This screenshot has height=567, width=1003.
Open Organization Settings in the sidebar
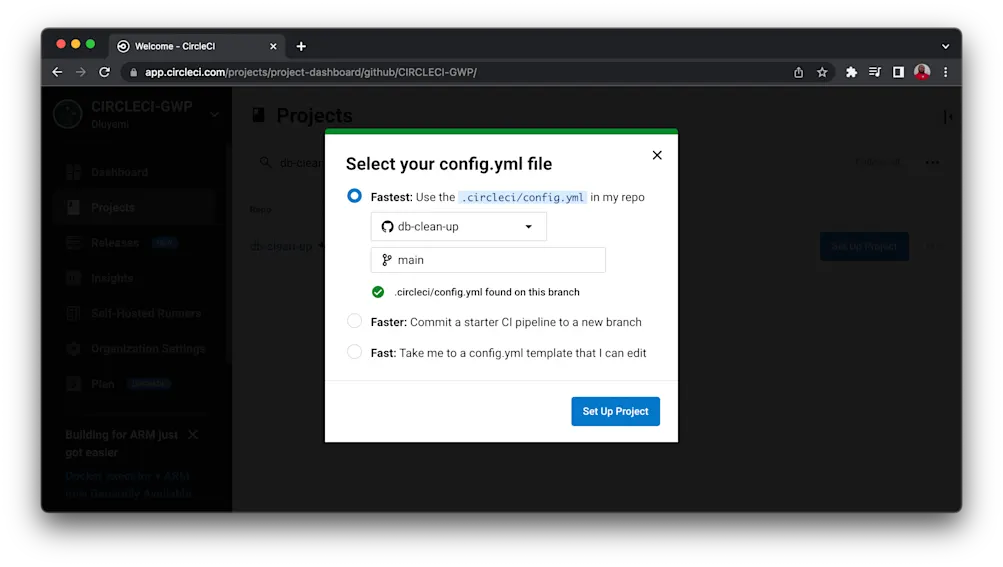pyautogui.click(x=148, y=348)
